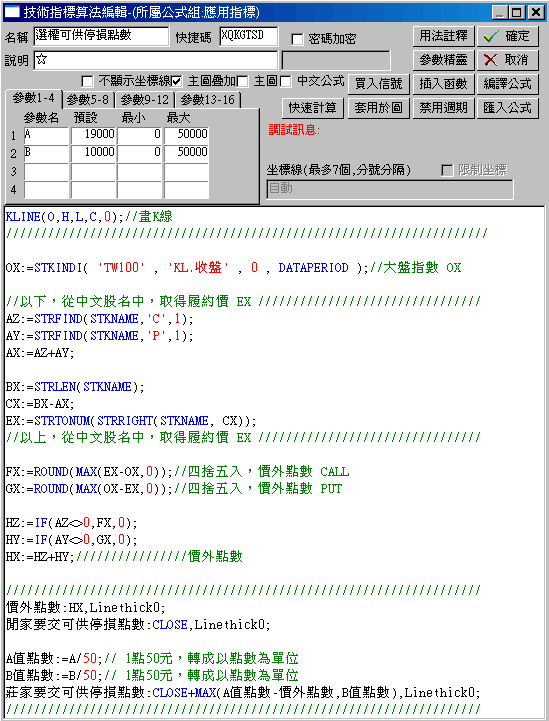Click the window icon in title bar
Viewport: 549px width, 721px height.
(11, 12)
